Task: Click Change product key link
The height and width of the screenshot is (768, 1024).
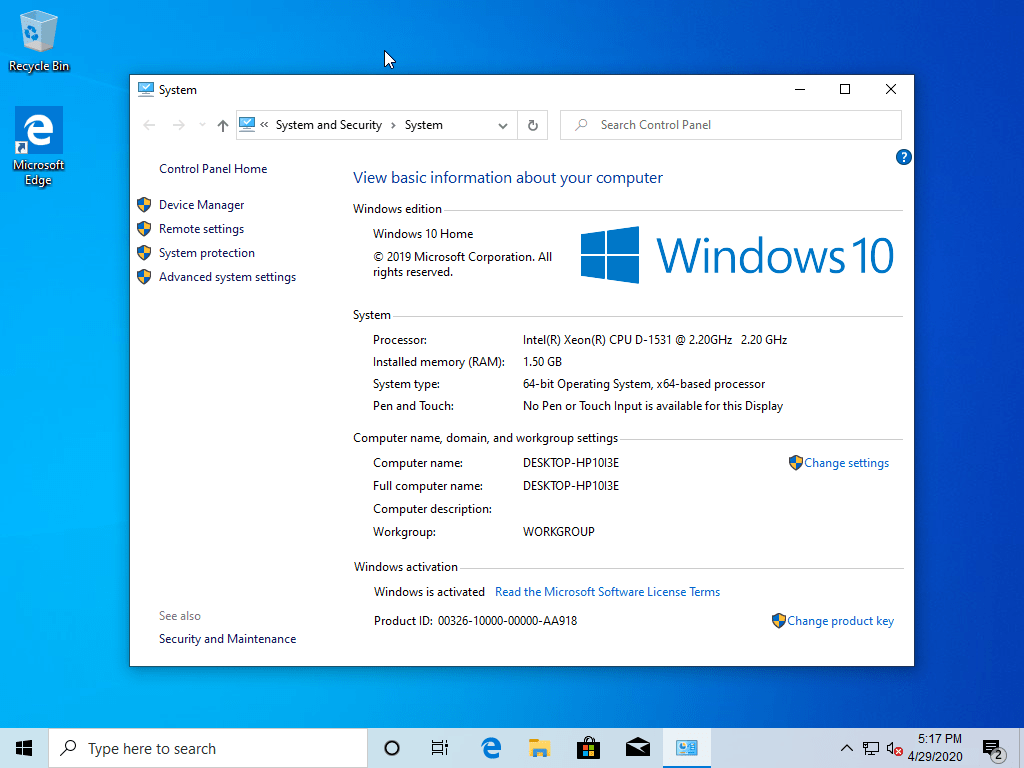Action: tap(840, 621)
